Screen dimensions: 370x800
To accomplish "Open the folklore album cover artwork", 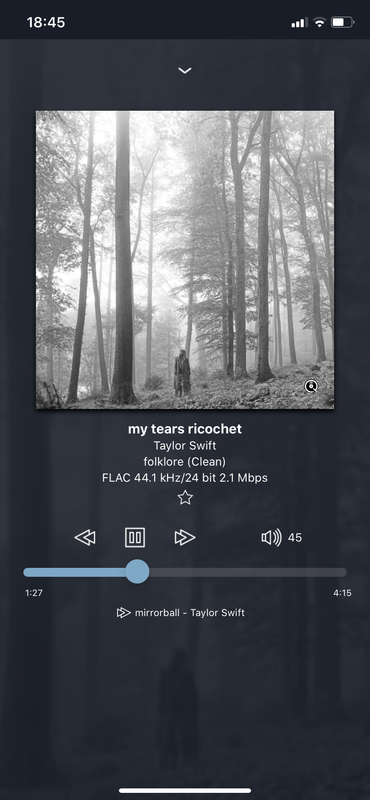I will coord(185,260).
